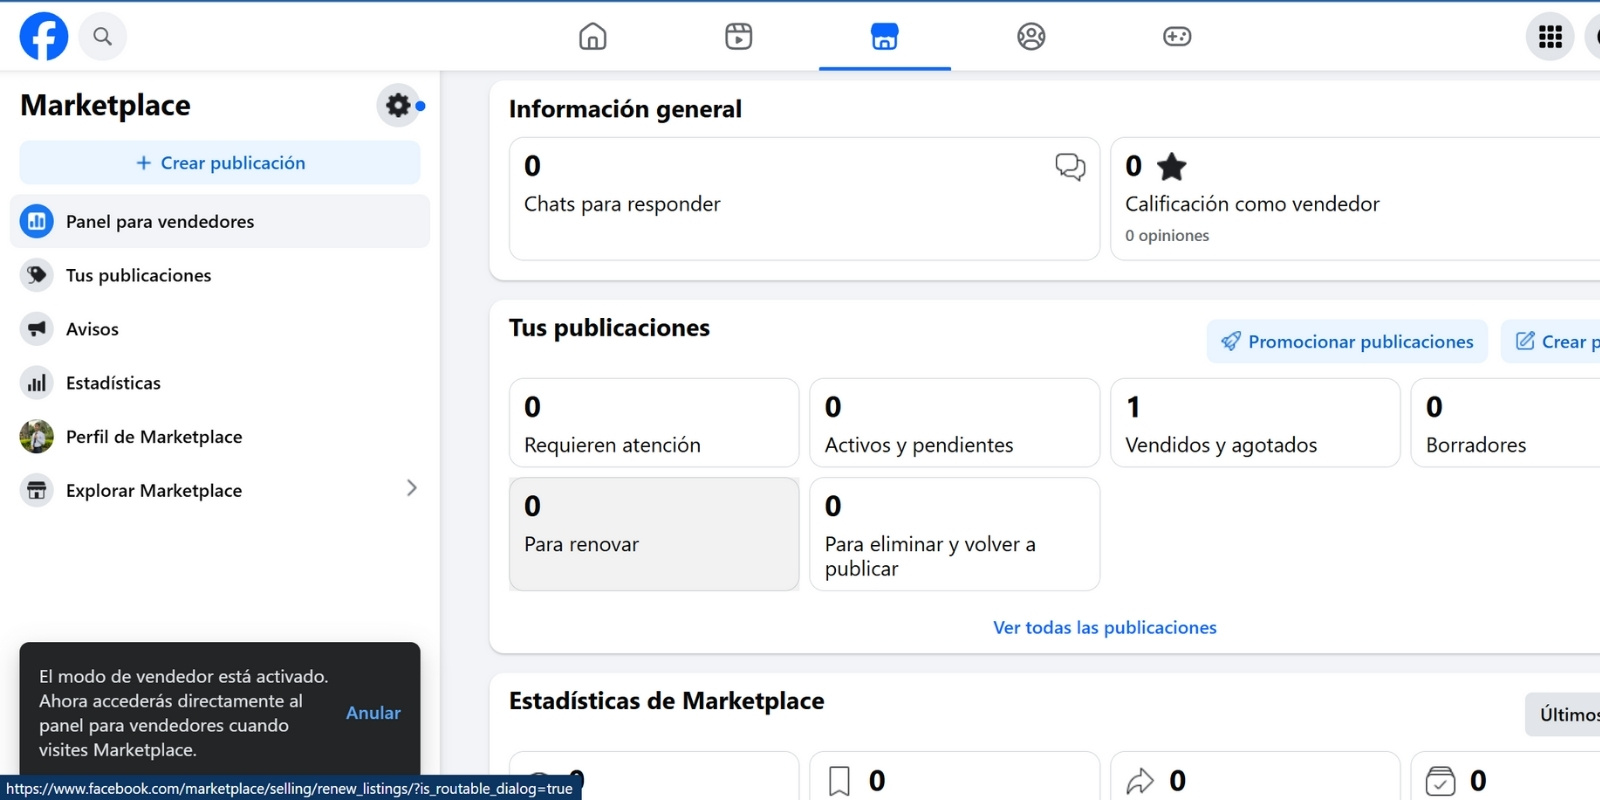The height and width of the screenshot is (800, 1600).
Task: Click 'Estadísticas de Marketplace' heading
Action: [666, 701]
